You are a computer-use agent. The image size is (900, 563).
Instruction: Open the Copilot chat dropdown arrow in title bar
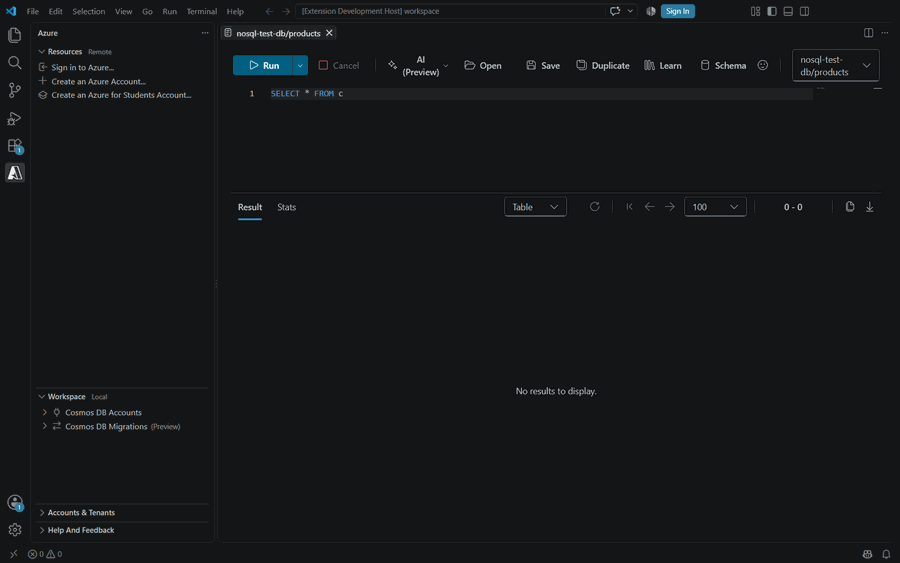630,11
